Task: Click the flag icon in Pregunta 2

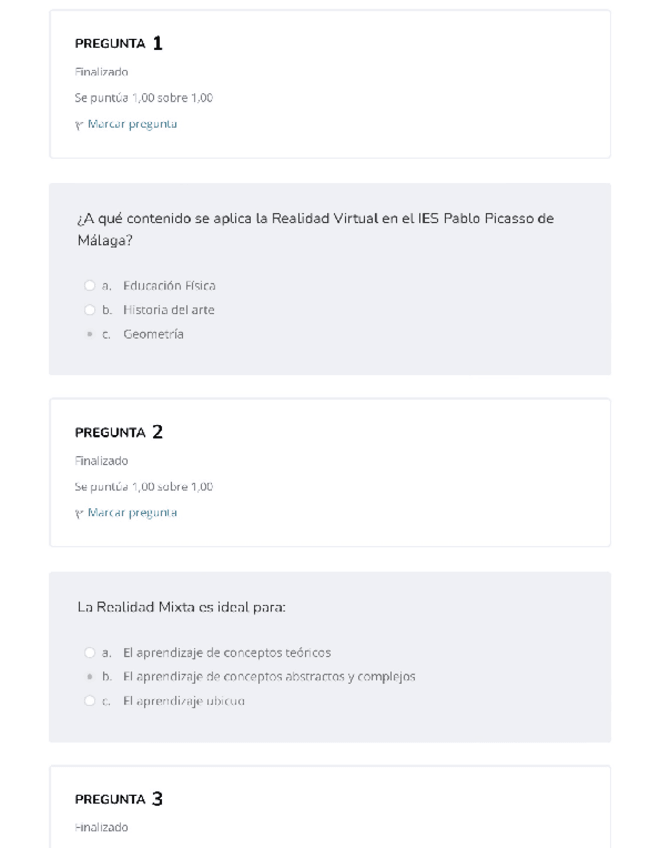Action: point(79,513)
